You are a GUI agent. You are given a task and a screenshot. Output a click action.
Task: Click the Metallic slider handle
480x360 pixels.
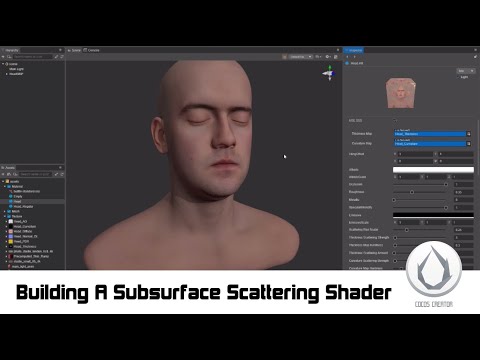click(x=394, y=200)
